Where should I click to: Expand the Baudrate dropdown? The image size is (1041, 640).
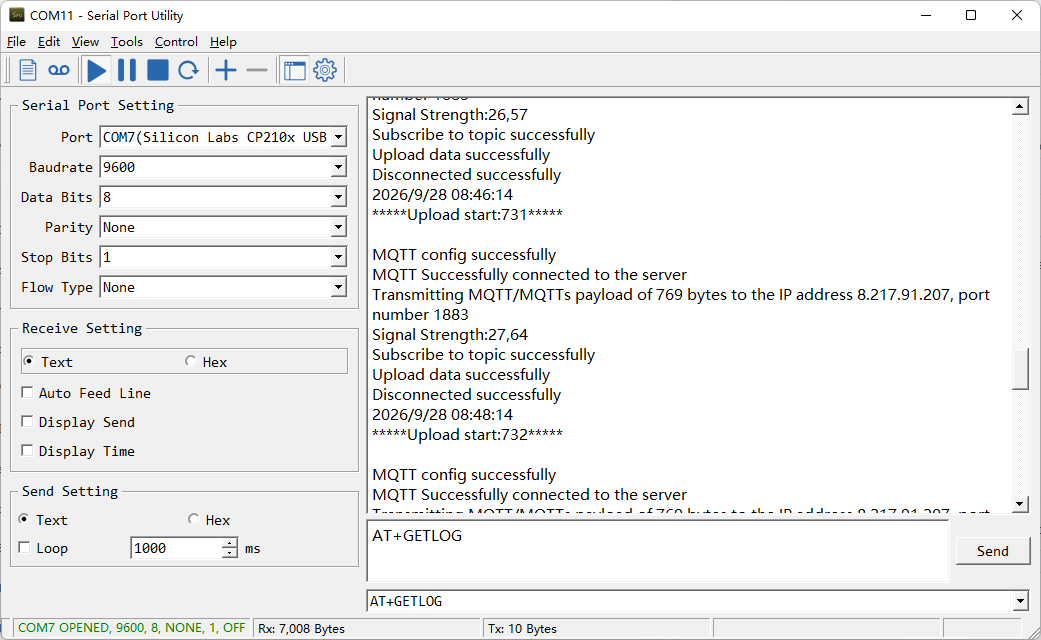(x=339, y=167)
